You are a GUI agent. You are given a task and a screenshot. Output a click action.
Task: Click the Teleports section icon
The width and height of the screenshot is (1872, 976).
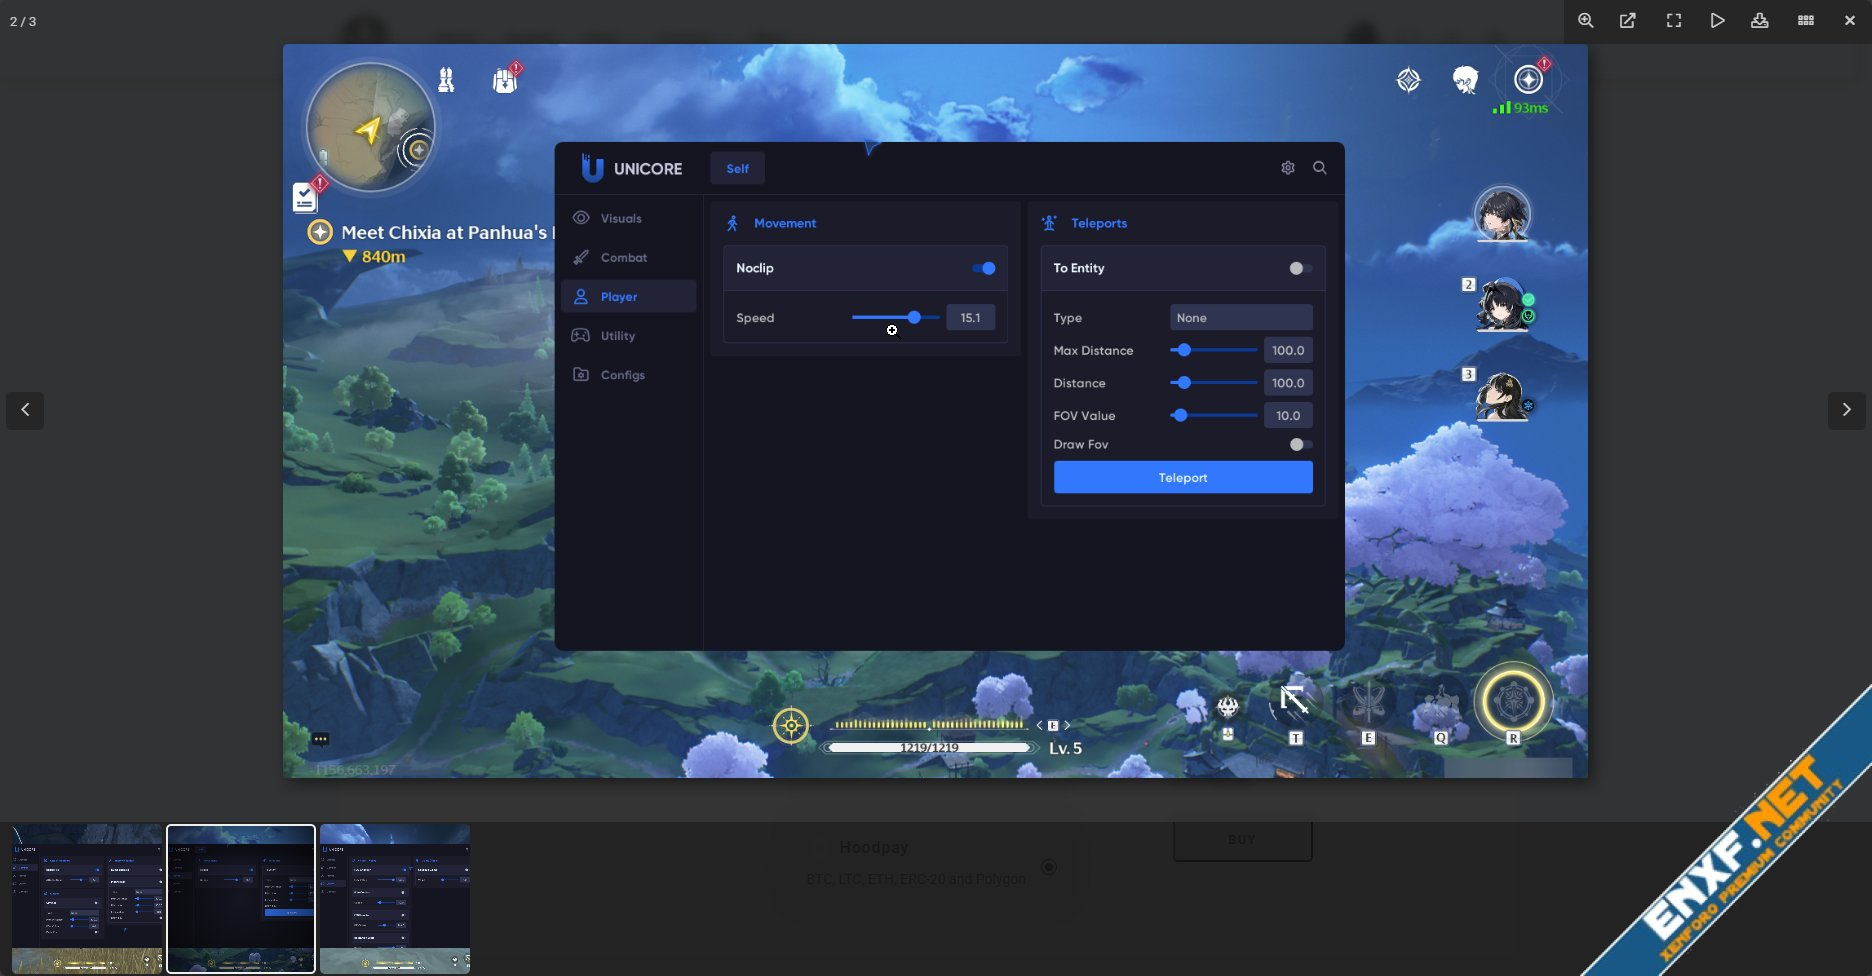pos(1049,223)
